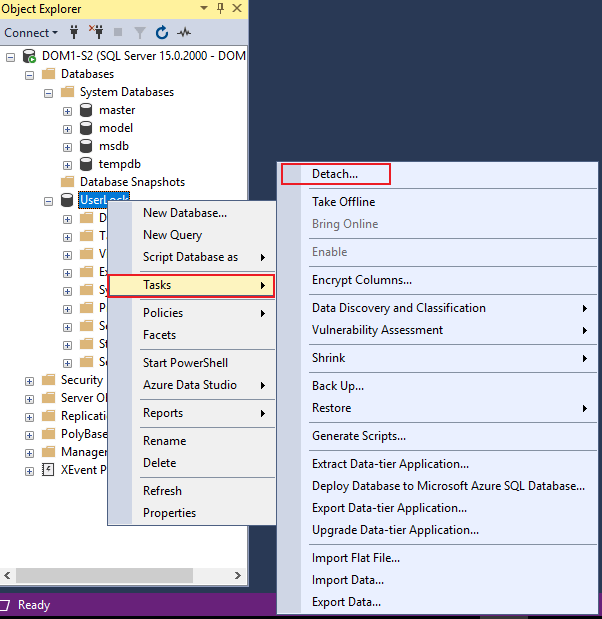This screenshot has height=619, width=602.
Task: Click the Server Objects folder icon
Action: [x=49, y=398]
